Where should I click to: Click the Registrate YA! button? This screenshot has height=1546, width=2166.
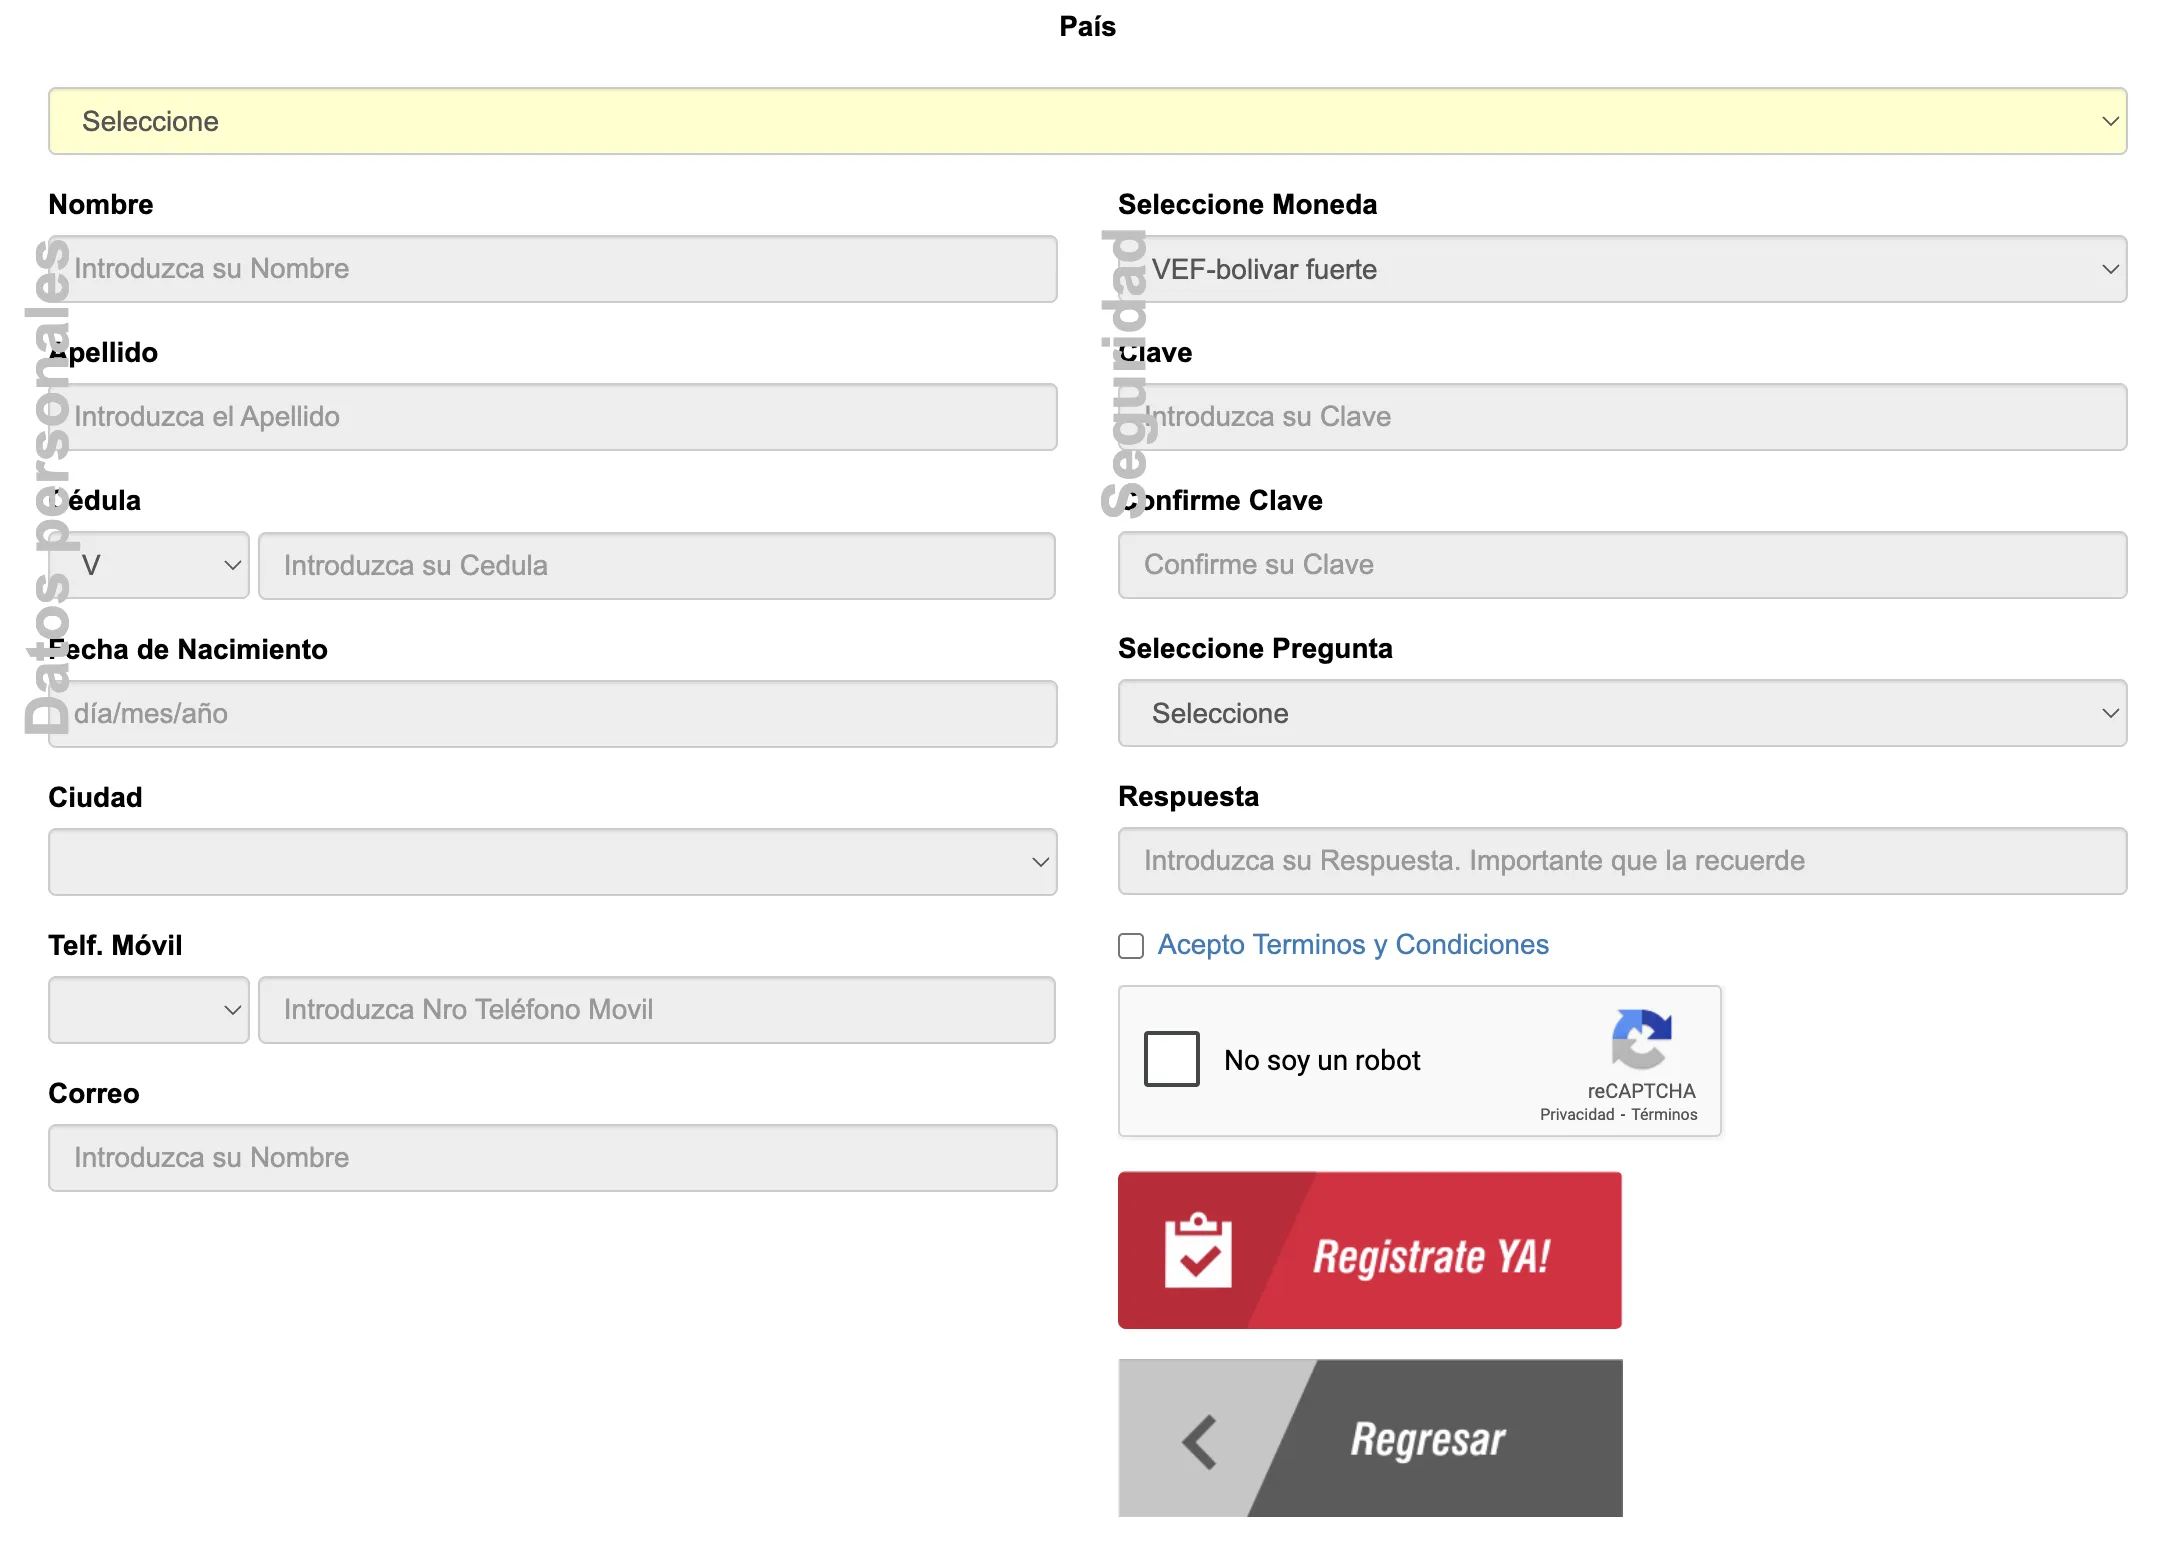(x=1370, y=1250)
